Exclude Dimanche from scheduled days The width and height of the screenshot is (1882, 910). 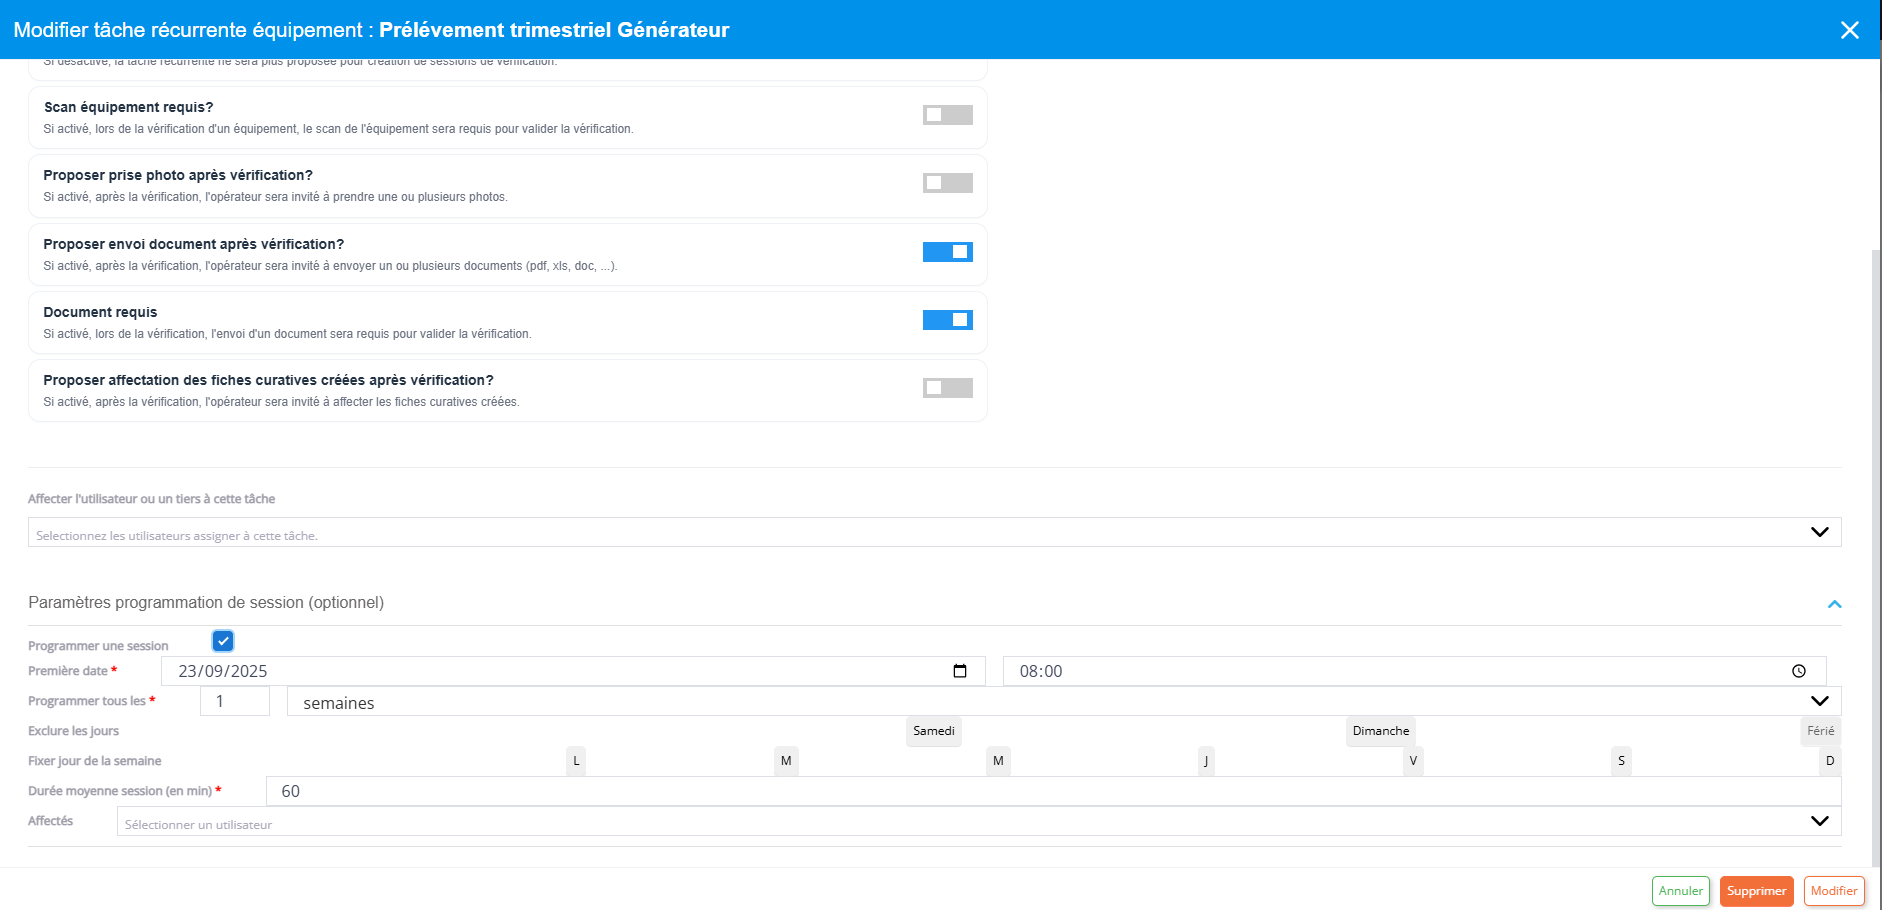pos(1380,731)
